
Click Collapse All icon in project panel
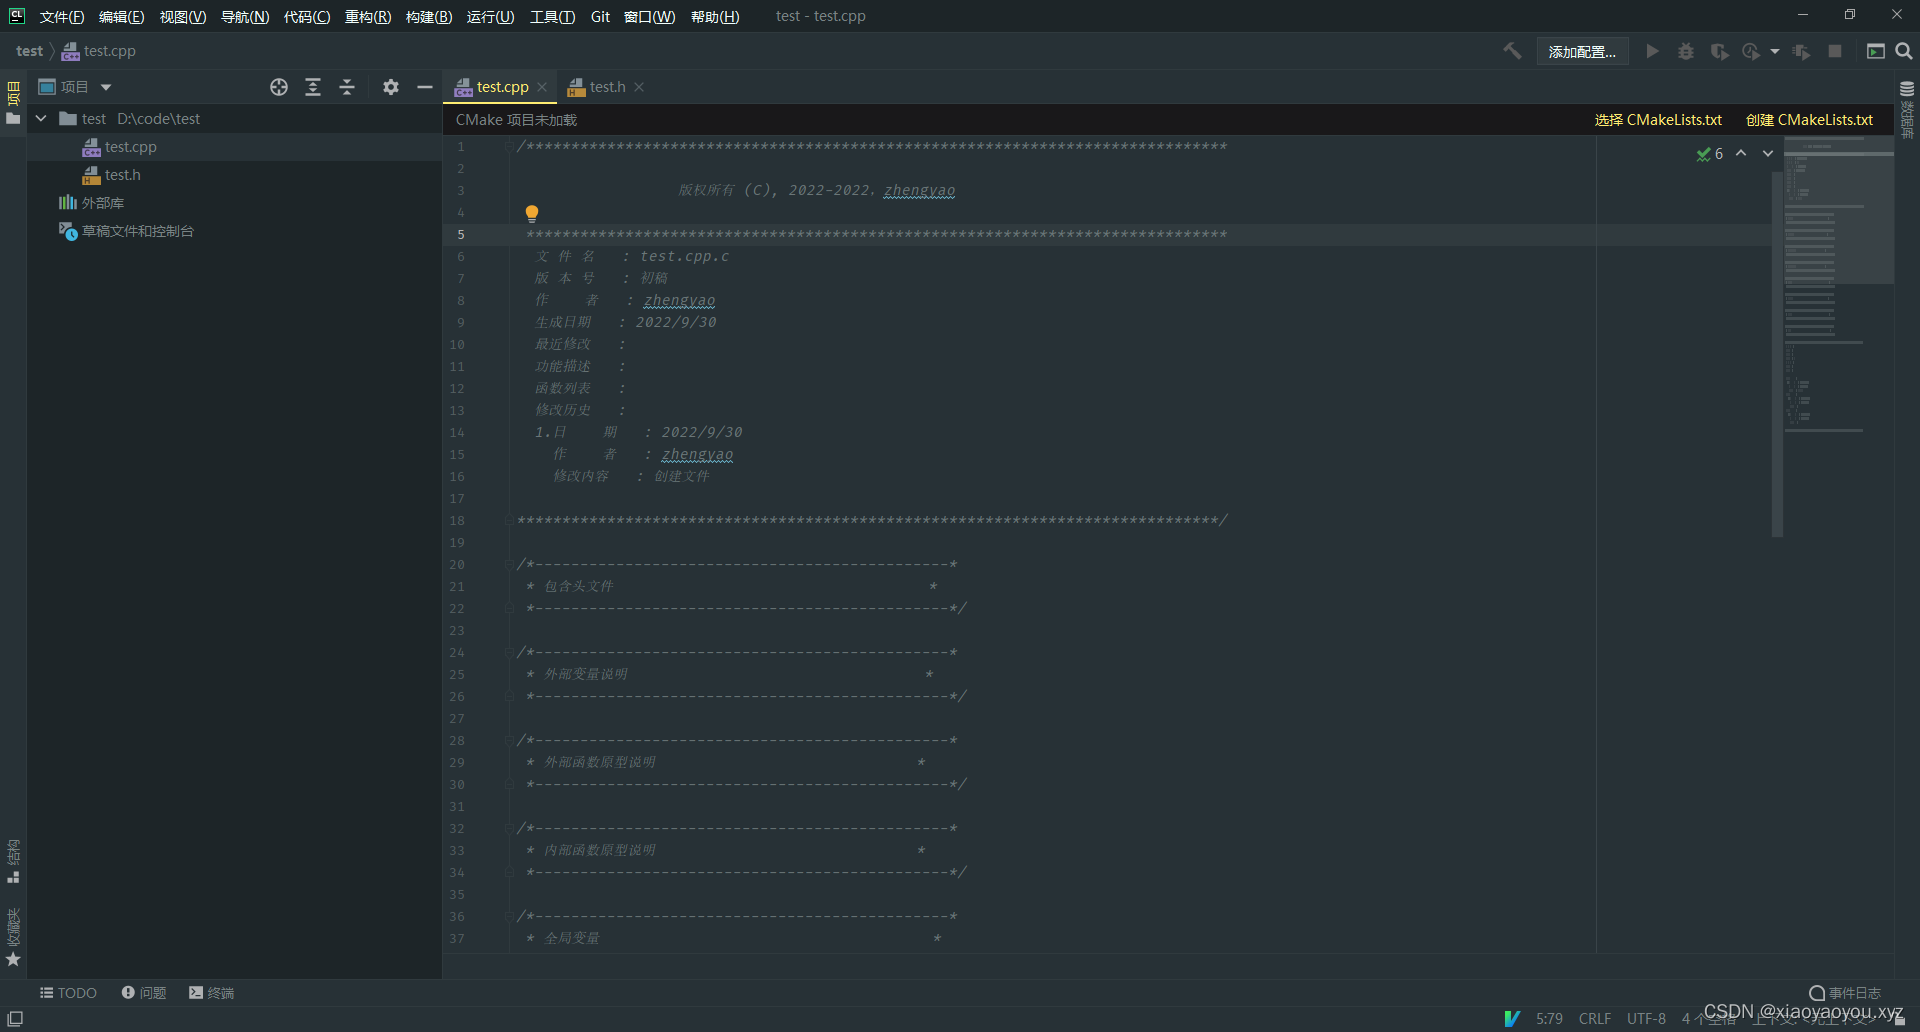click(347, 87)
